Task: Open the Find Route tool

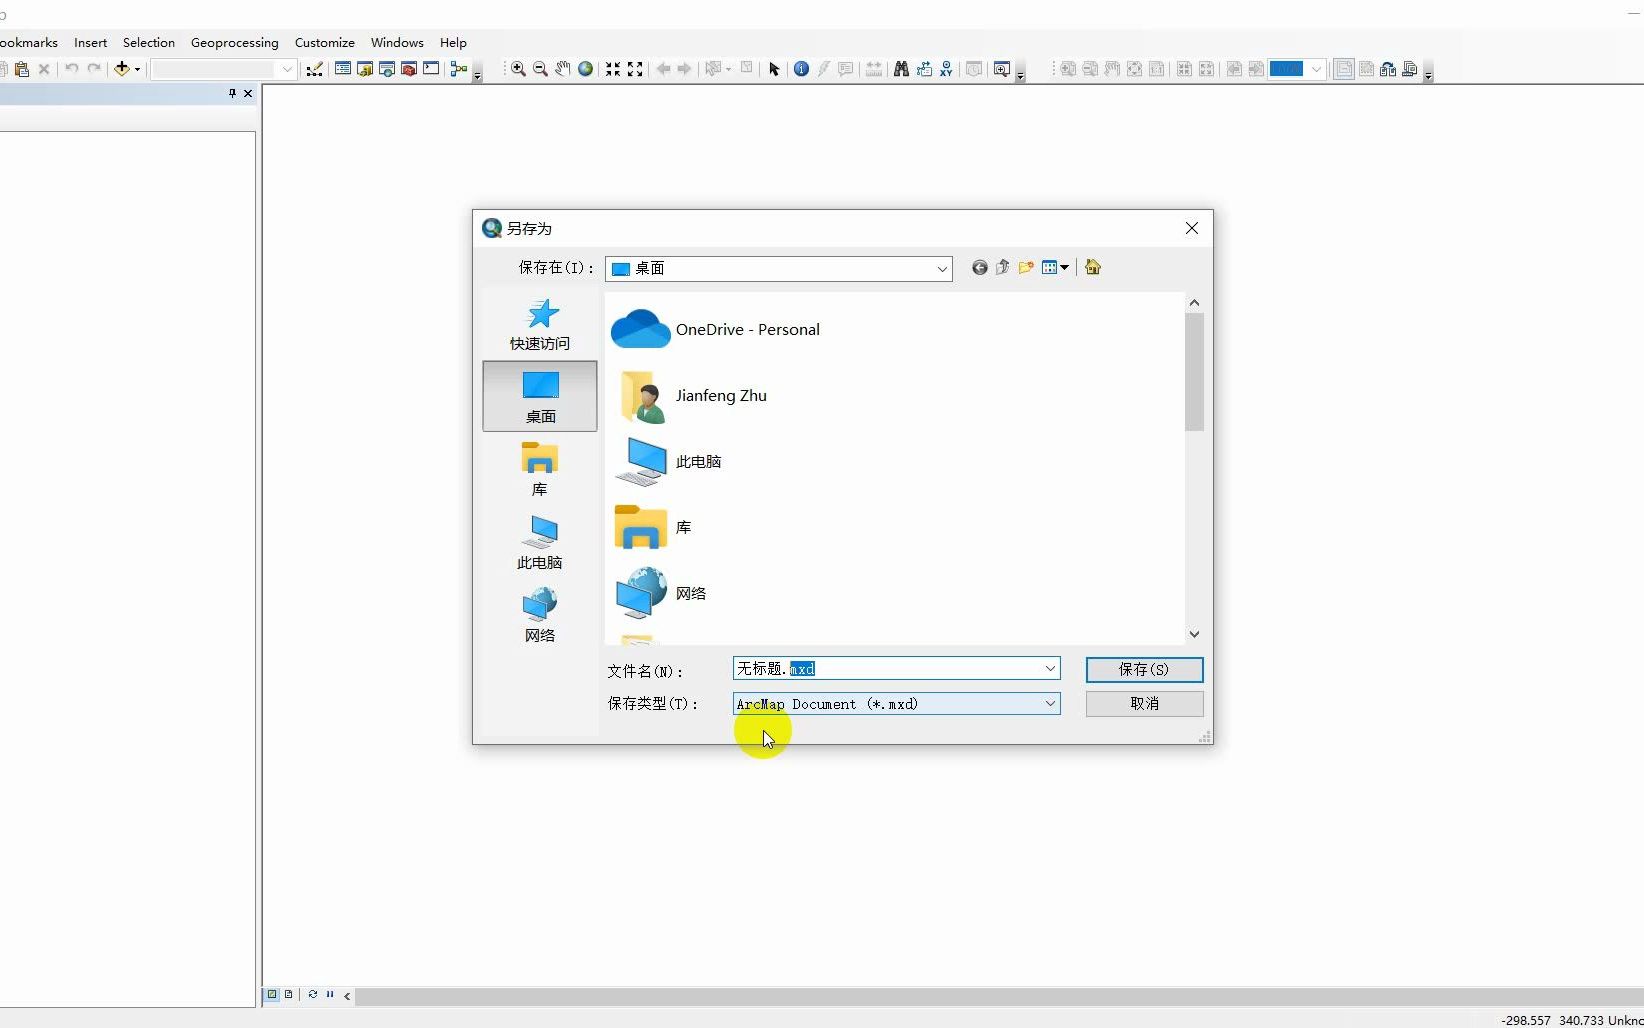Action: click(x=924, y=69)
